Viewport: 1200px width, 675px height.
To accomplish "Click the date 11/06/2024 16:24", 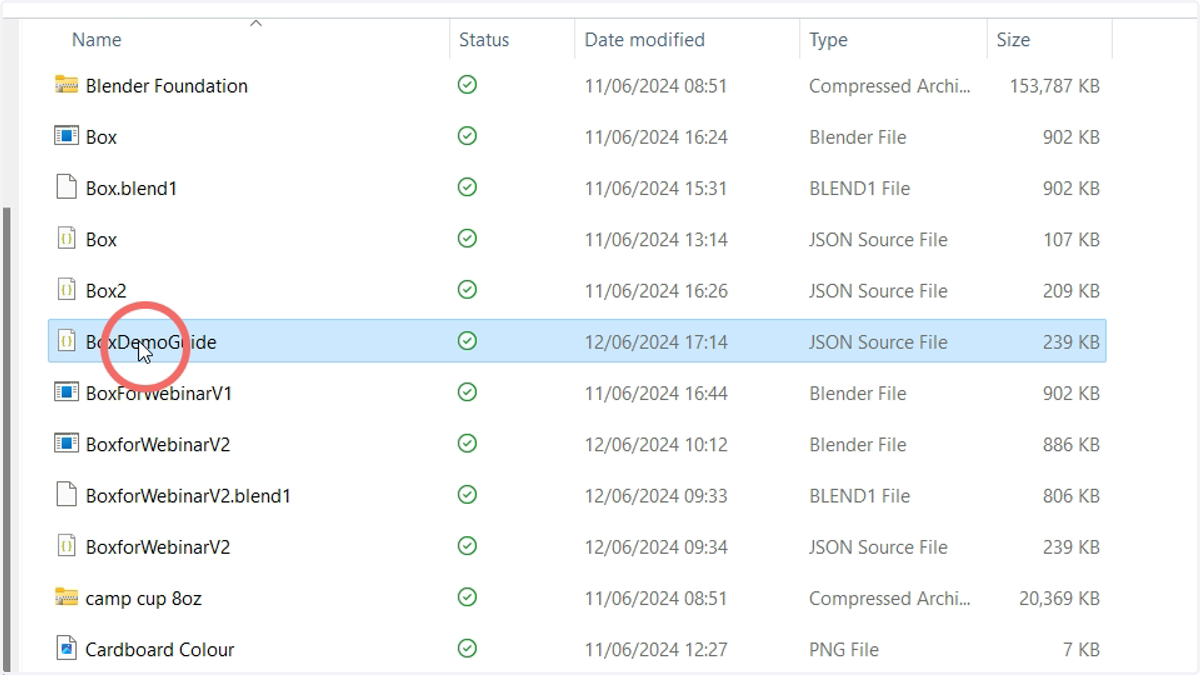I will coord(656,137).
